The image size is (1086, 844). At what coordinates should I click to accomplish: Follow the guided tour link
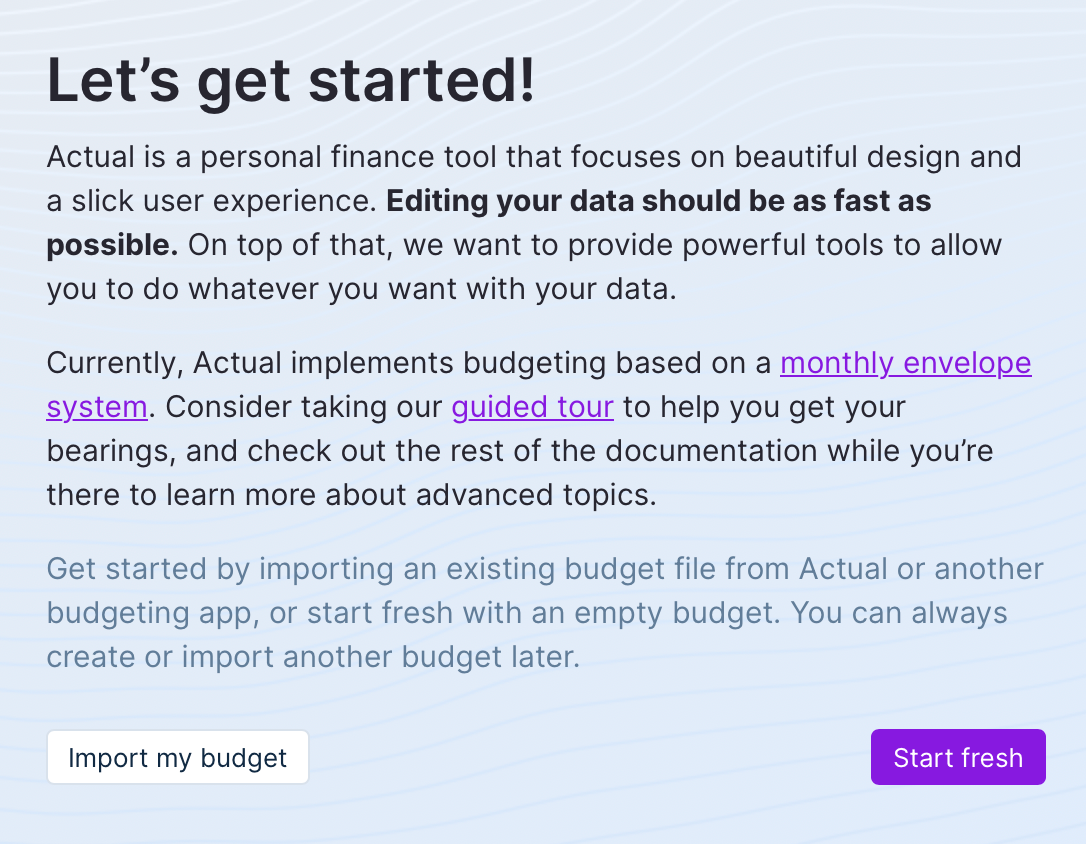click(x=532, y=407)
